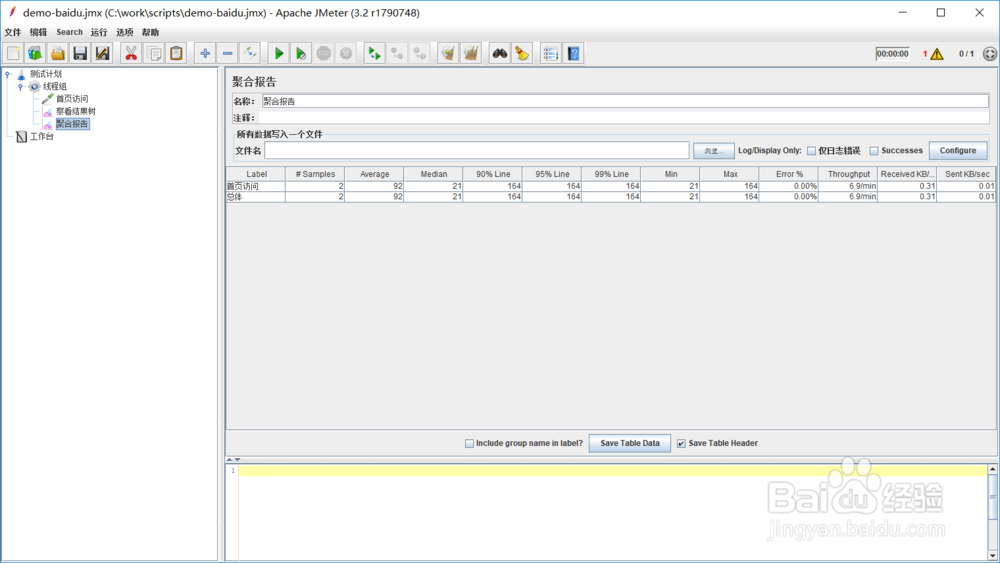The image size is (1000, 563).
Task: Select 线程组 in the tree
Action: [x=55, y=86]
